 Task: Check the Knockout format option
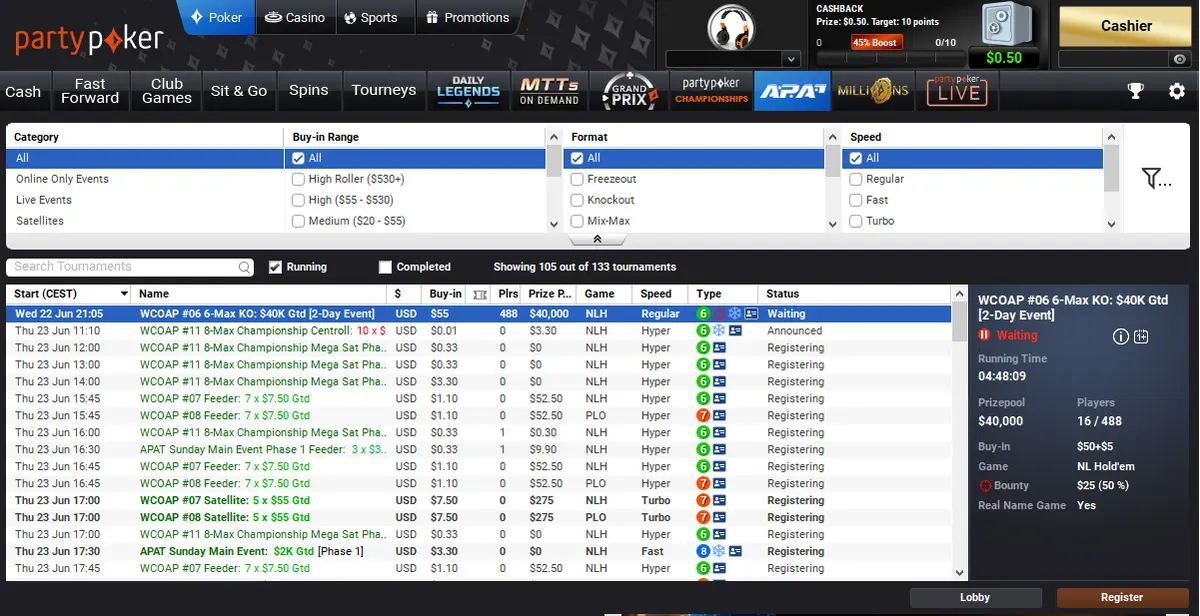click(x=577, y=200)
